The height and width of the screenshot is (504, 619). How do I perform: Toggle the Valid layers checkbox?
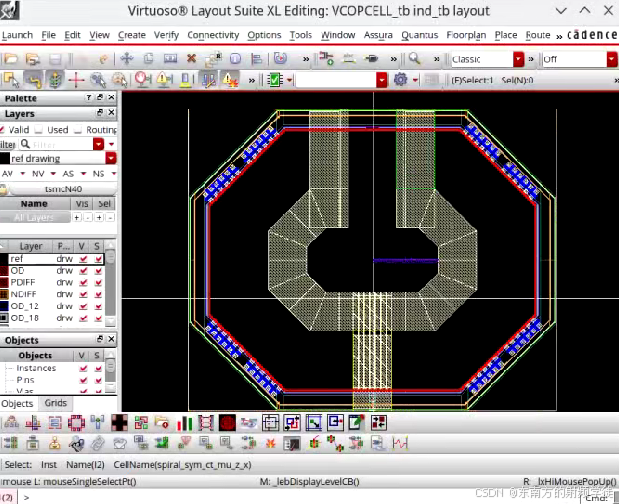pyautogui.click(x=2, y=129)
